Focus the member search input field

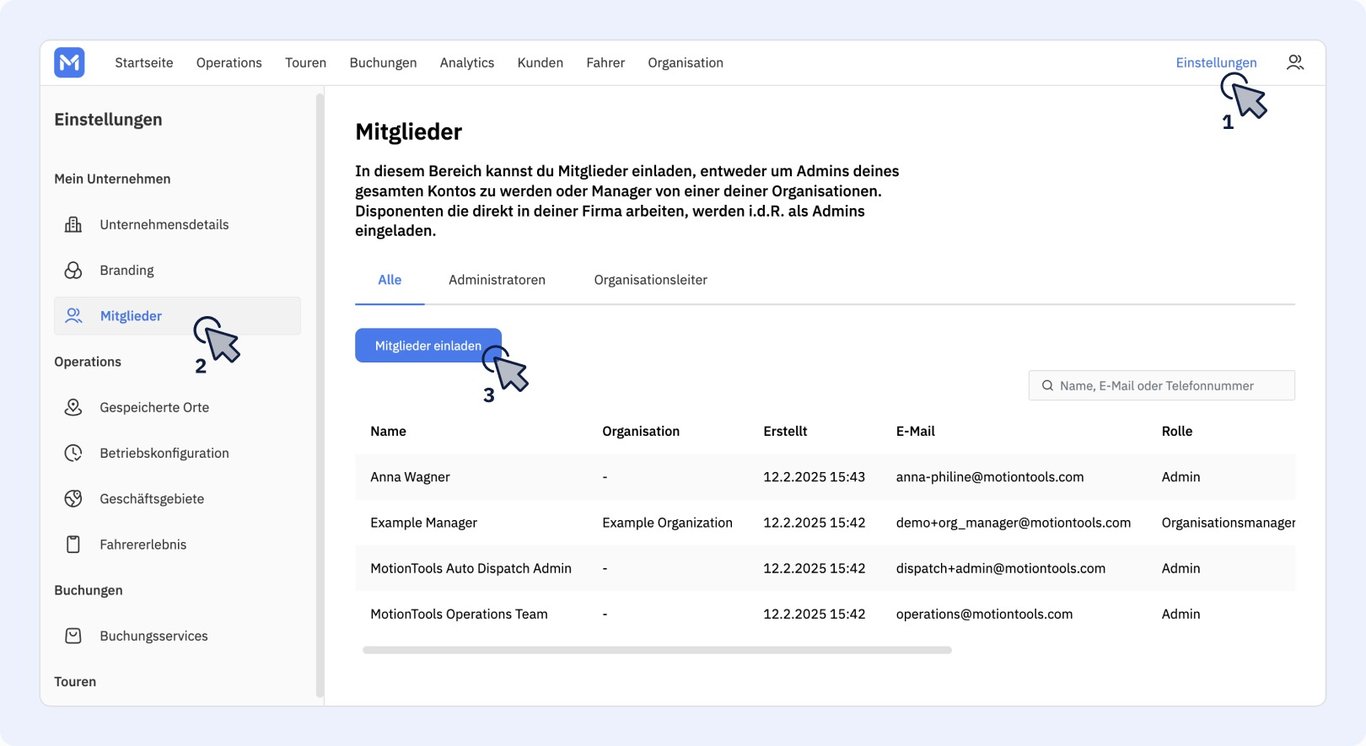(x=1162, y=386)
